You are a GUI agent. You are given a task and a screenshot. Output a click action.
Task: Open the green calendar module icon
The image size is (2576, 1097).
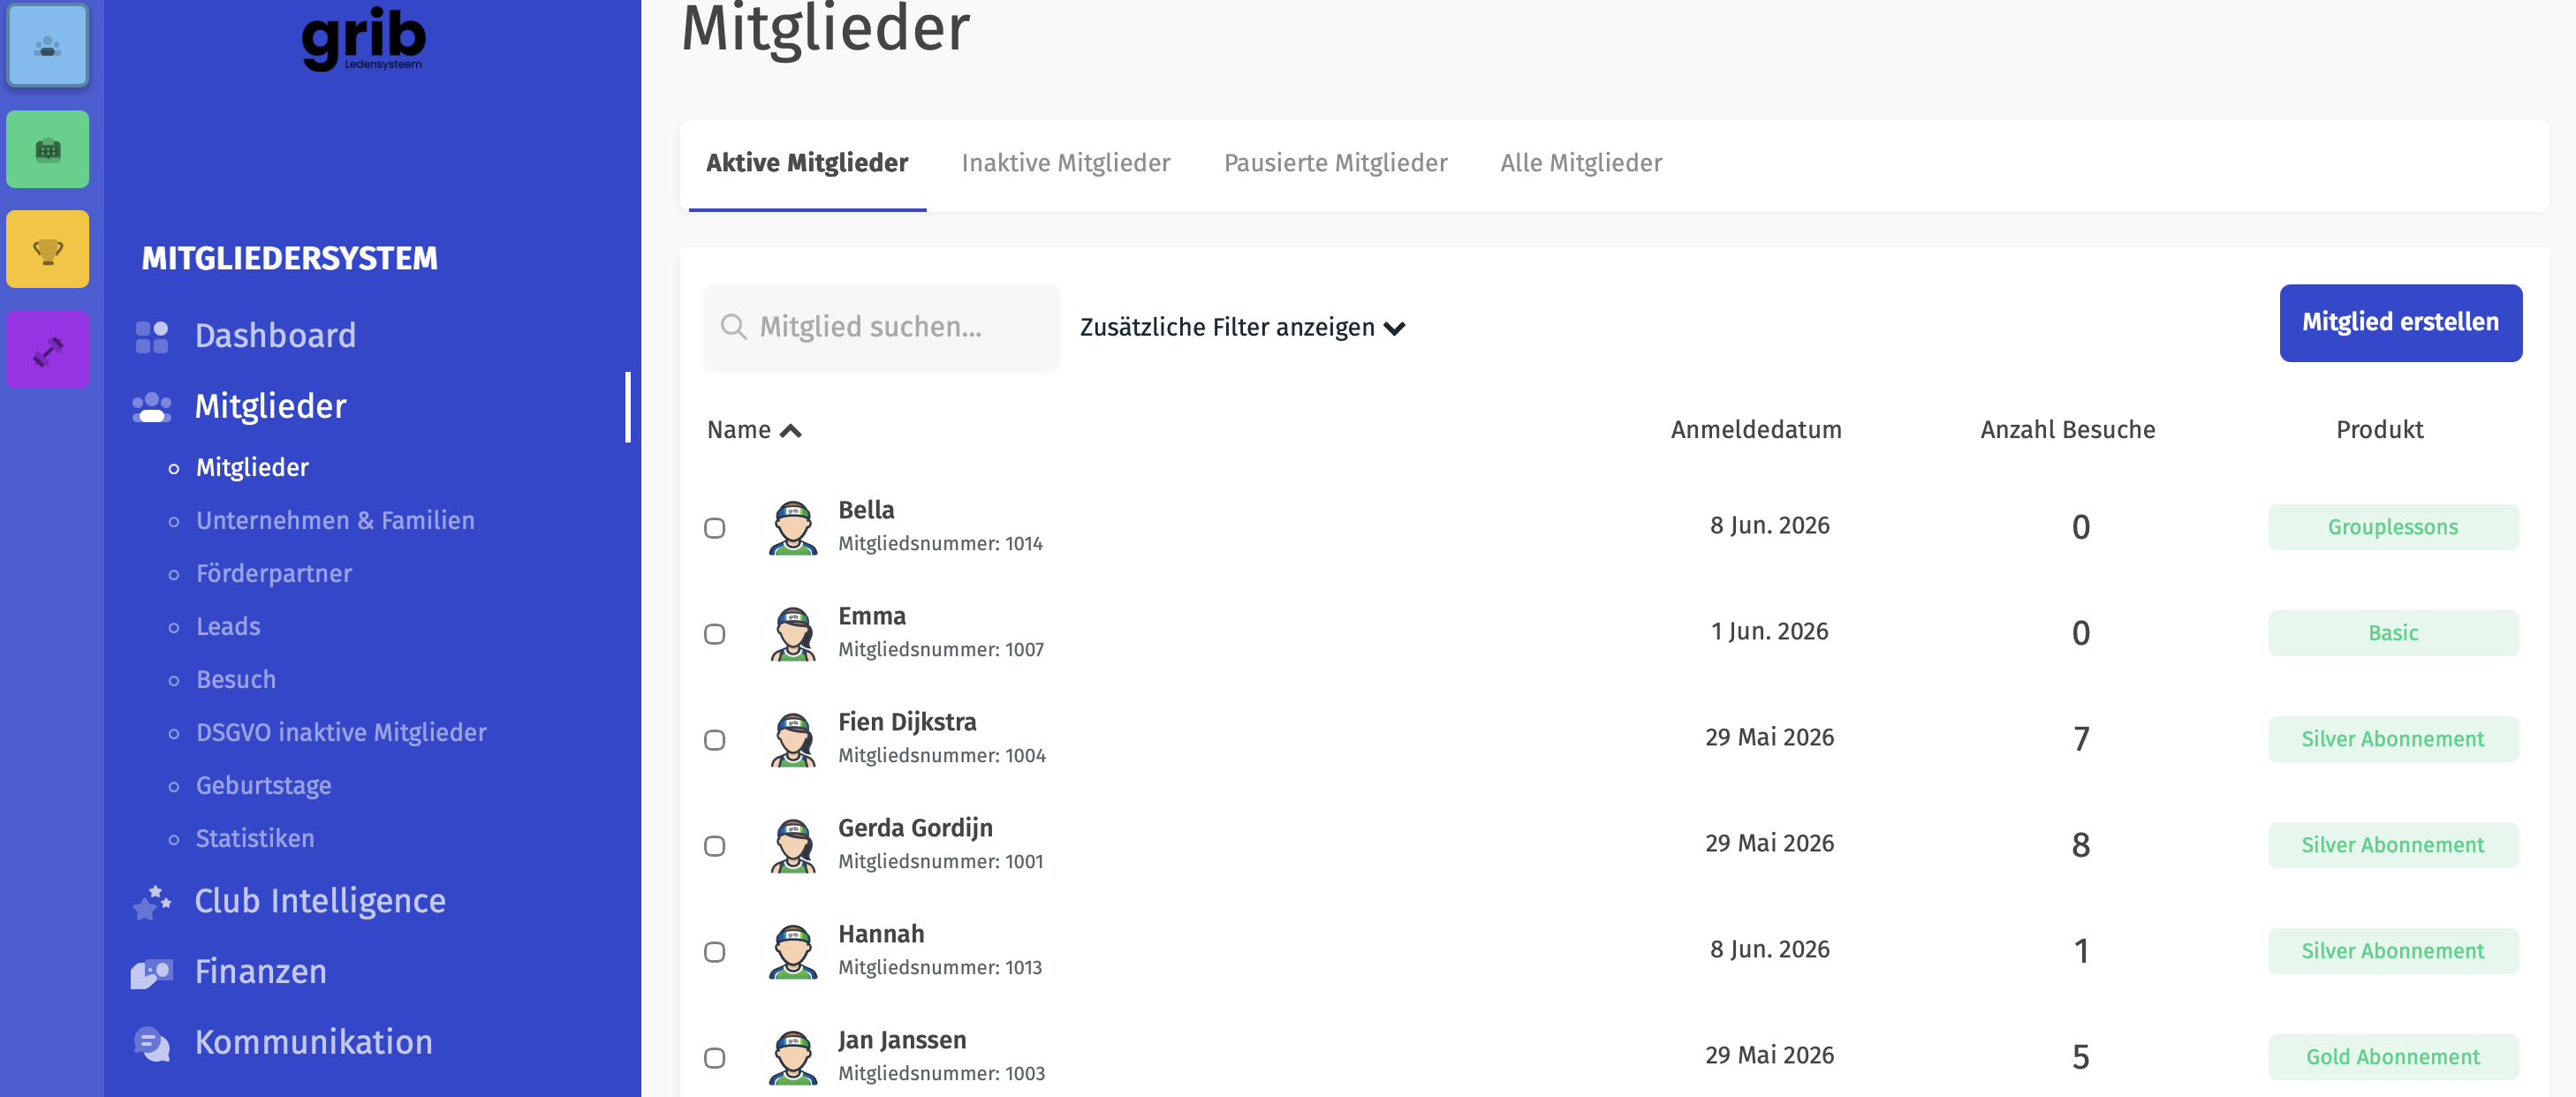click(47, 149)
